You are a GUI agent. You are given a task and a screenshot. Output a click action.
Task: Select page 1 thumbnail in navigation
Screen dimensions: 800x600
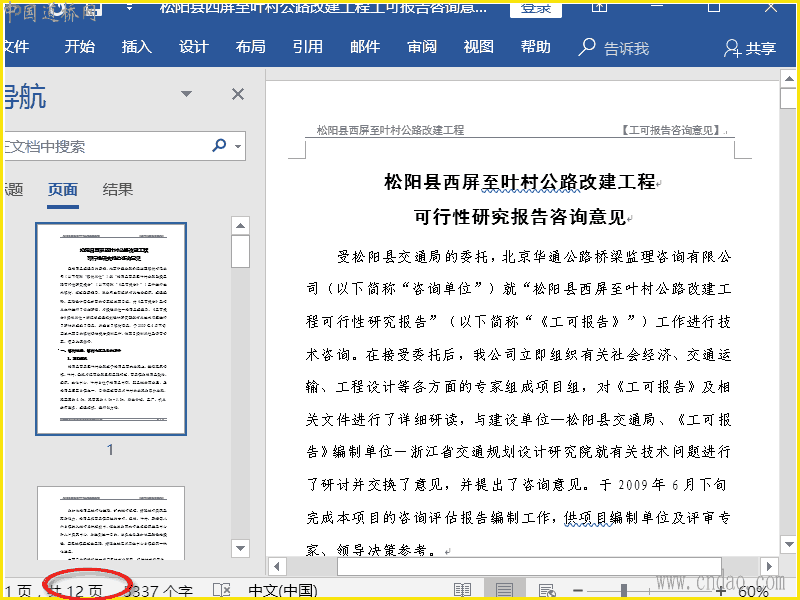coord(110,329)
